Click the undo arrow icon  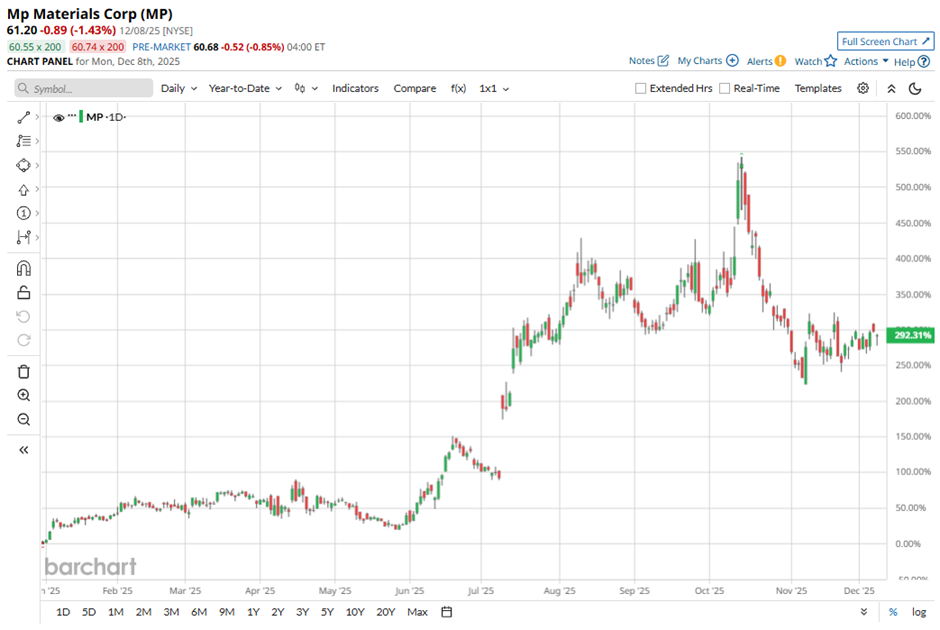tap(23, 316)
